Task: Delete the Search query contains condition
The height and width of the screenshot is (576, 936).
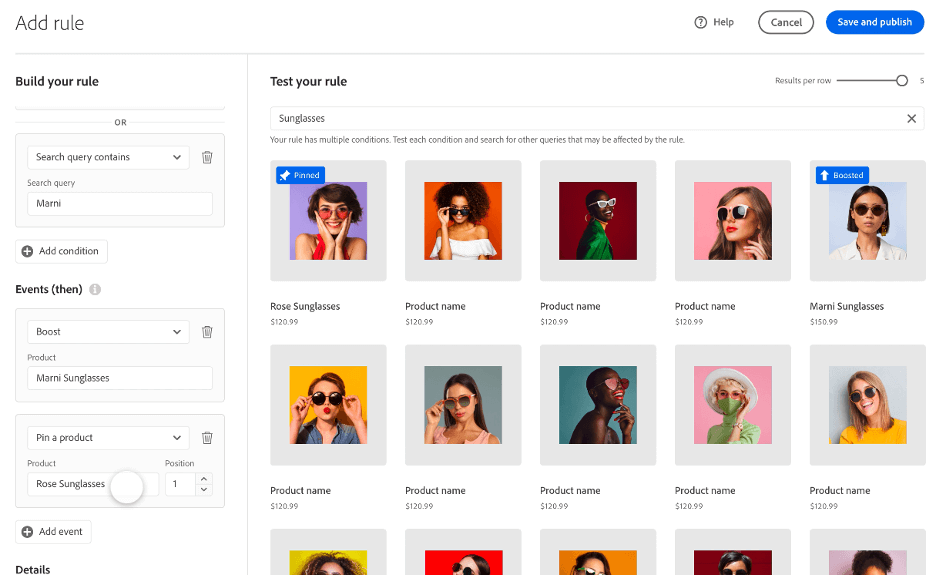Action: [x=207, y=157]
